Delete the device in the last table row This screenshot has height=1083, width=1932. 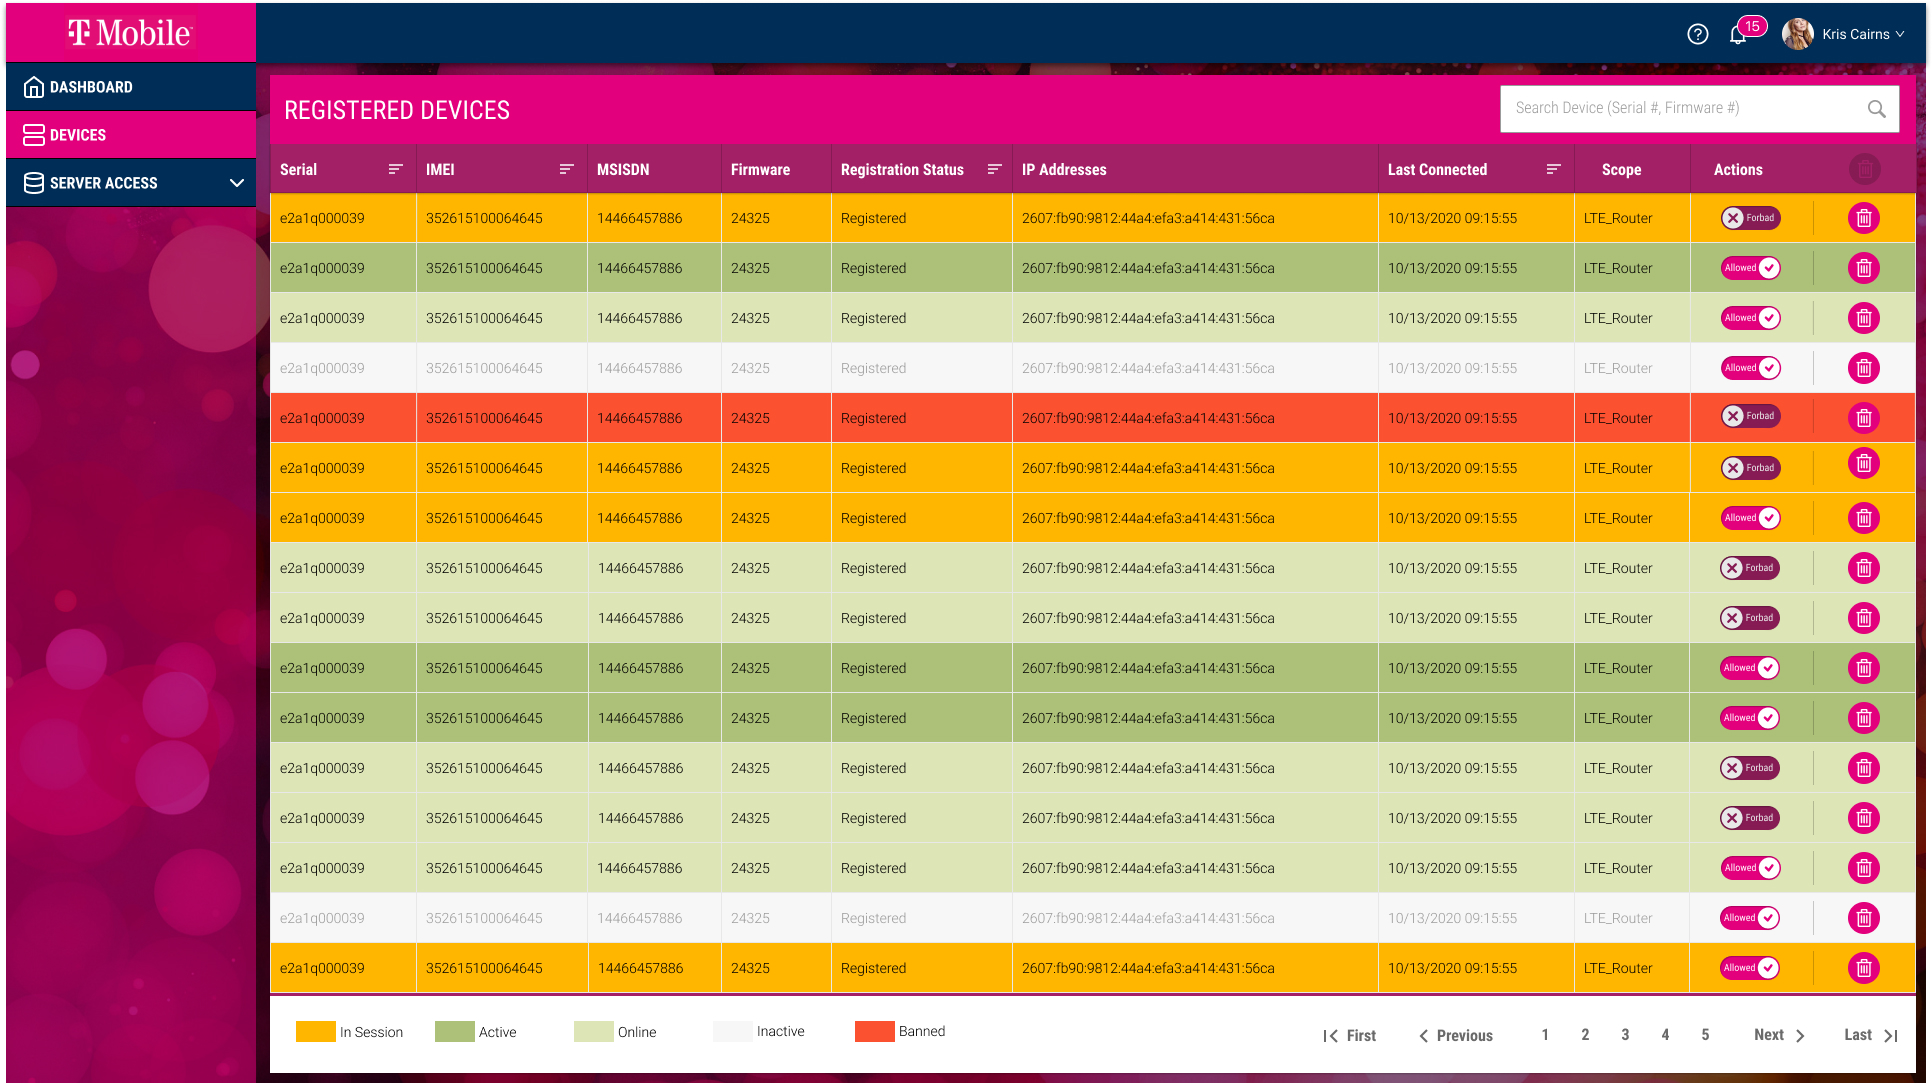[1864, 968]
